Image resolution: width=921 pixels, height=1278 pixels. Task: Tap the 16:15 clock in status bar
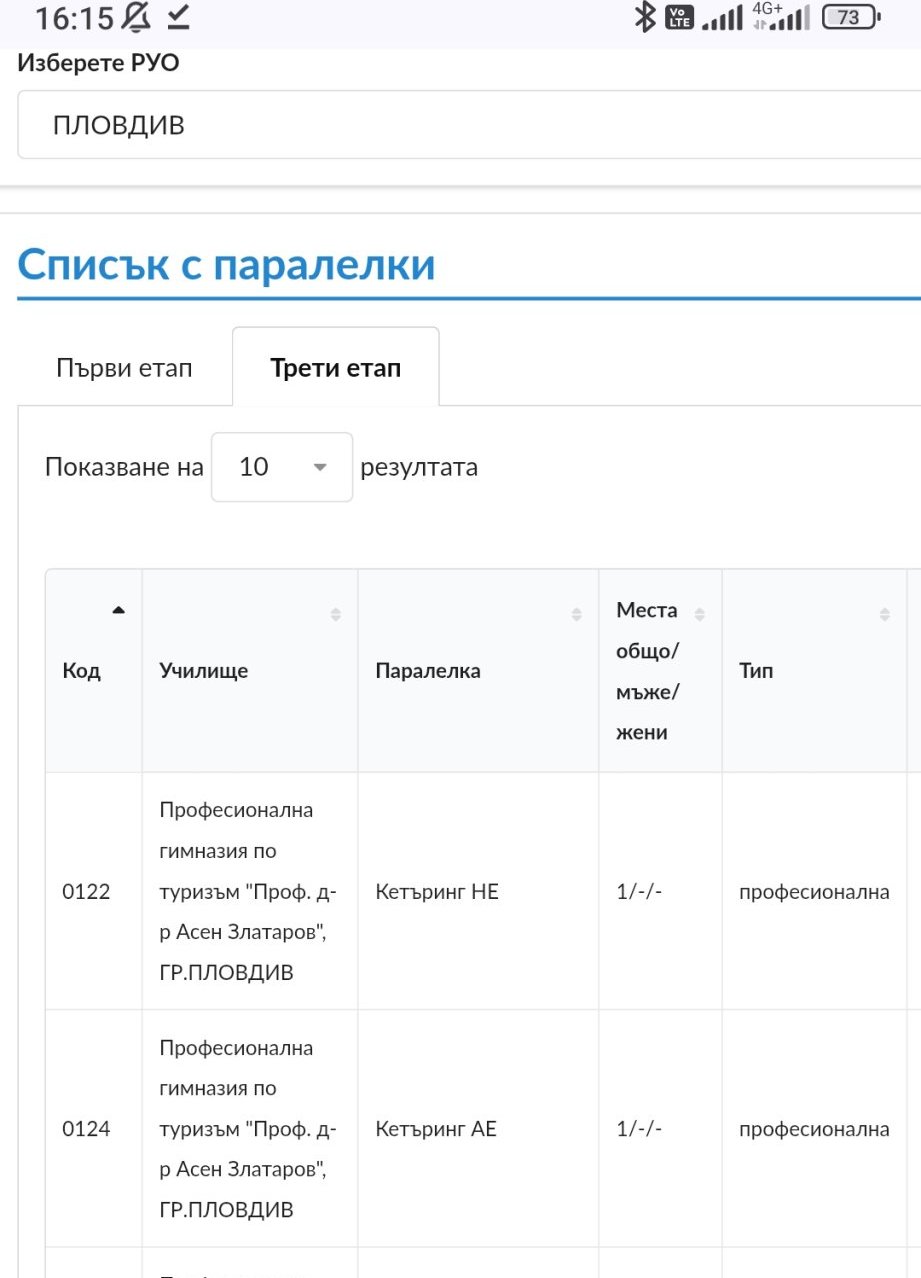click(x=74, y=18)
